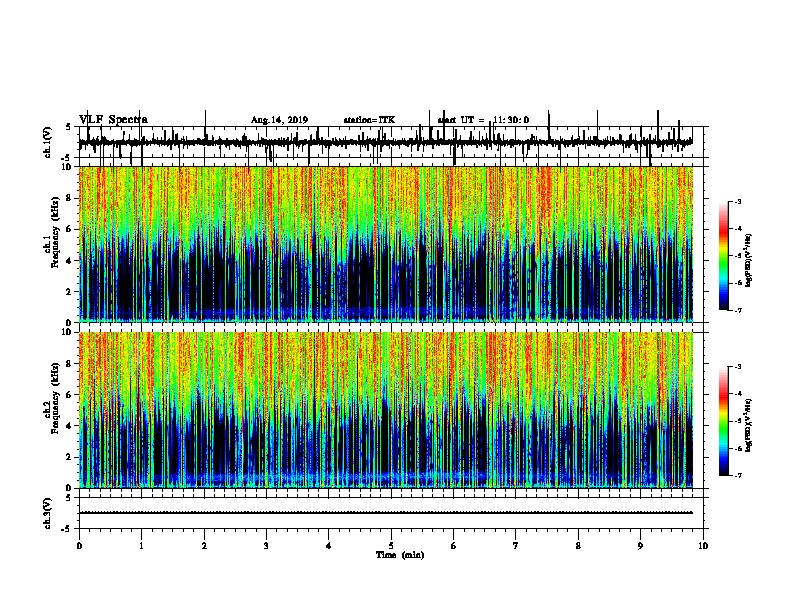Click the "station=ITK" header label
Viewport: 792px width, 612px height.
[x=369, y=120]
